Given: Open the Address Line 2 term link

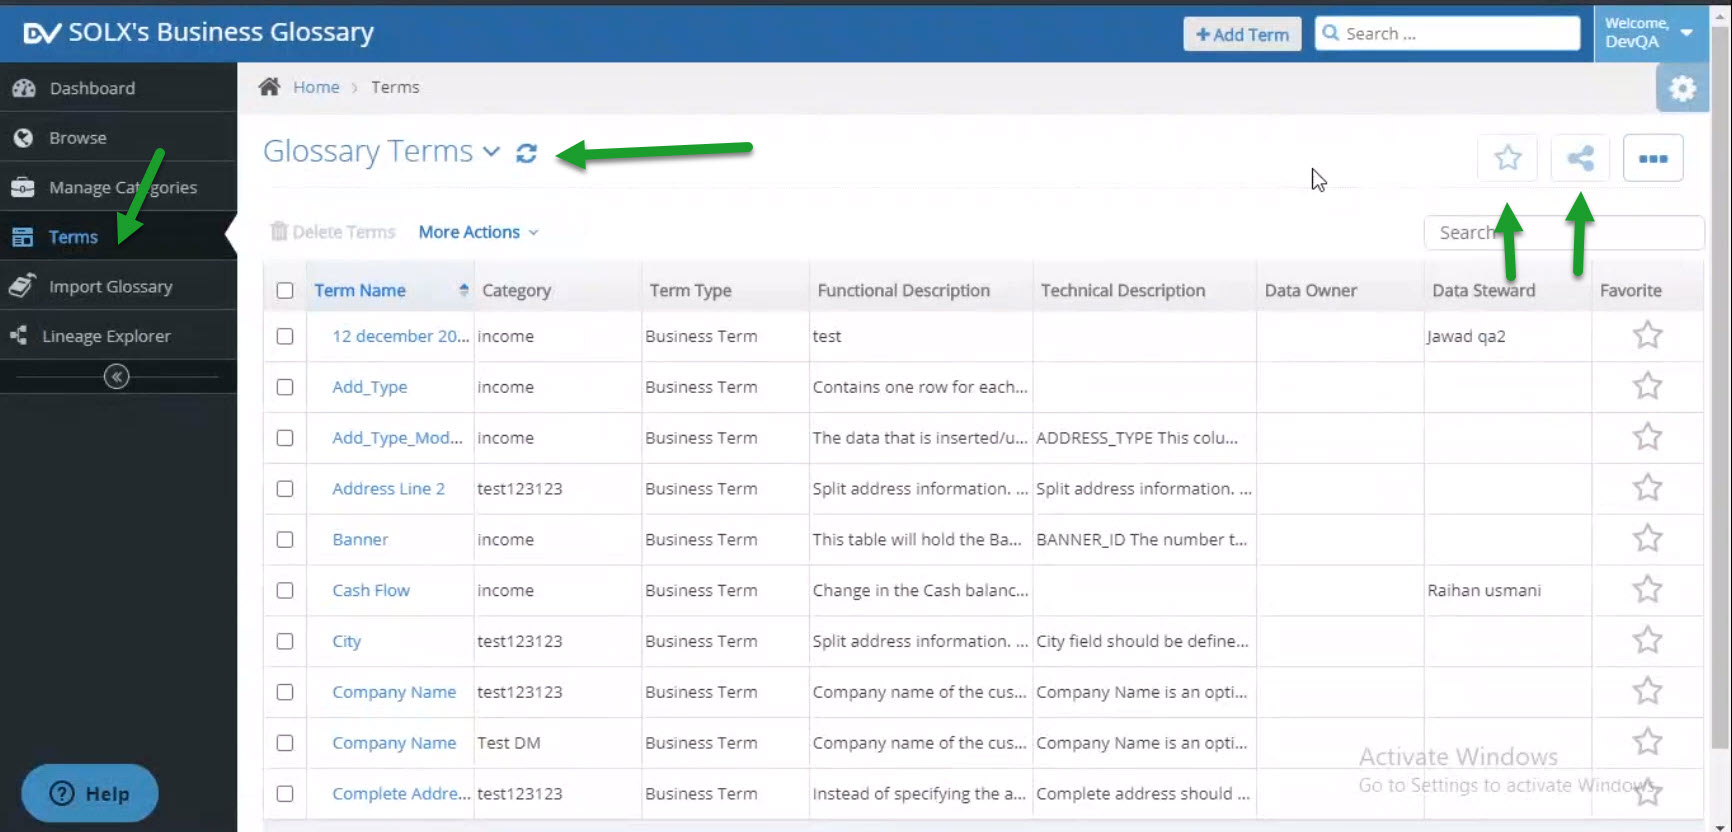Looking at the screenshot, I should [x=388, y=488].
